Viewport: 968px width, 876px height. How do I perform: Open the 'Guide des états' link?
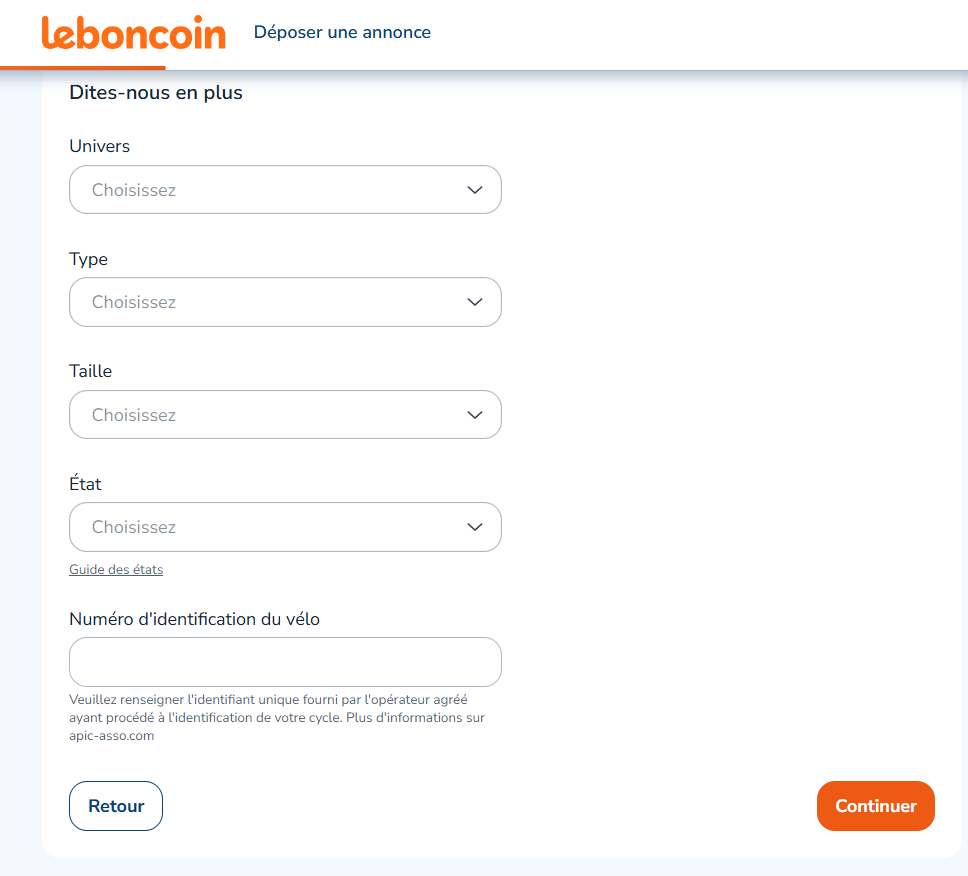click(116, 570)
